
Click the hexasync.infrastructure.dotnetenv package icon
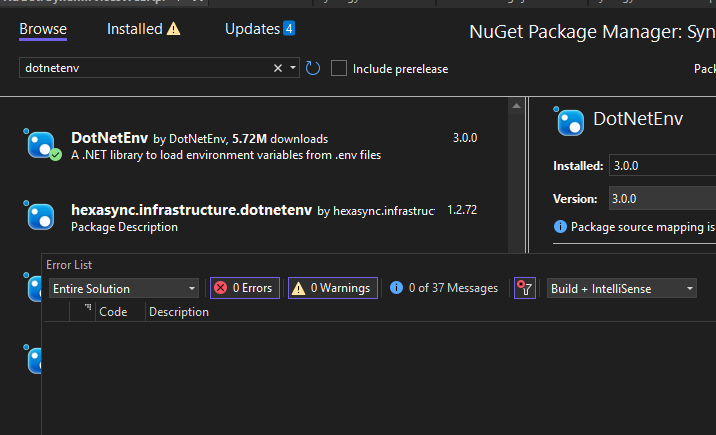point(40,216)
